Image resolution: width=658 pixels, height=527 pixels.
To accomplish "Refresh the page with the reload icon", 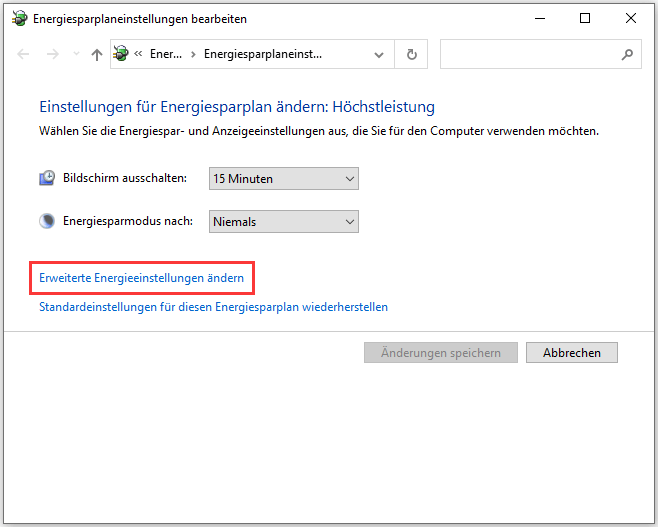I will [412, 54].
